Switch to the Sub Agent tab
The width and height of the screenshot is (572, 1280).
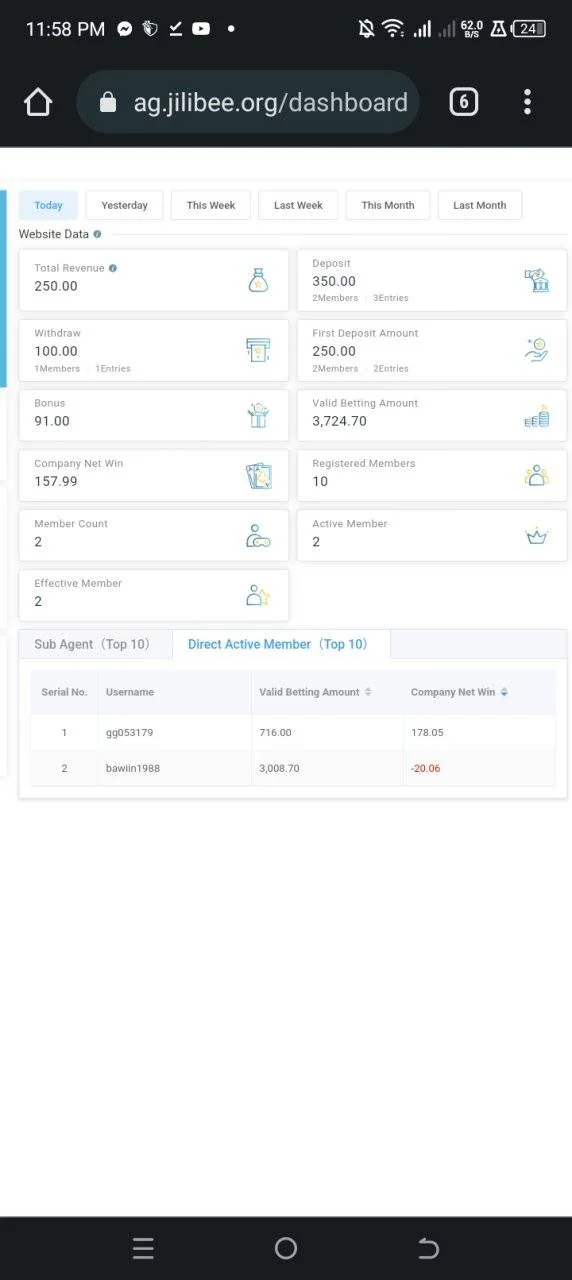click(x=92, y=644)
